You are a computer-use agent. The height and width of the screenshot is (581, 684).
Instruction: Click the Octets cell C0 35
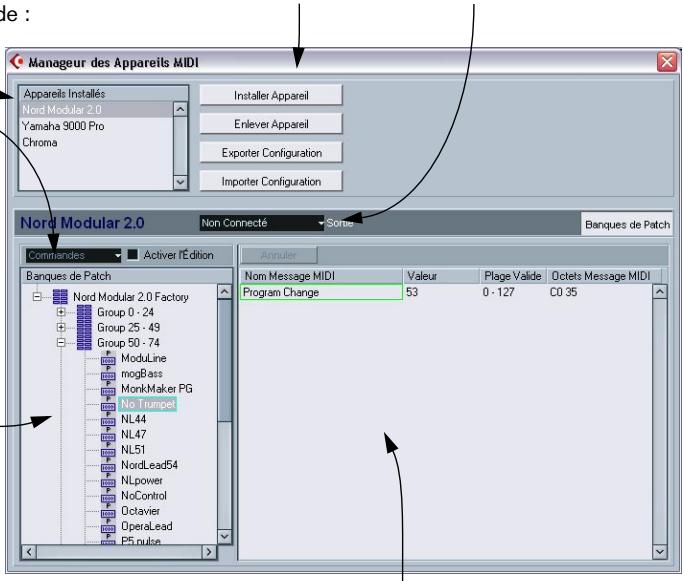pos(600,292)
